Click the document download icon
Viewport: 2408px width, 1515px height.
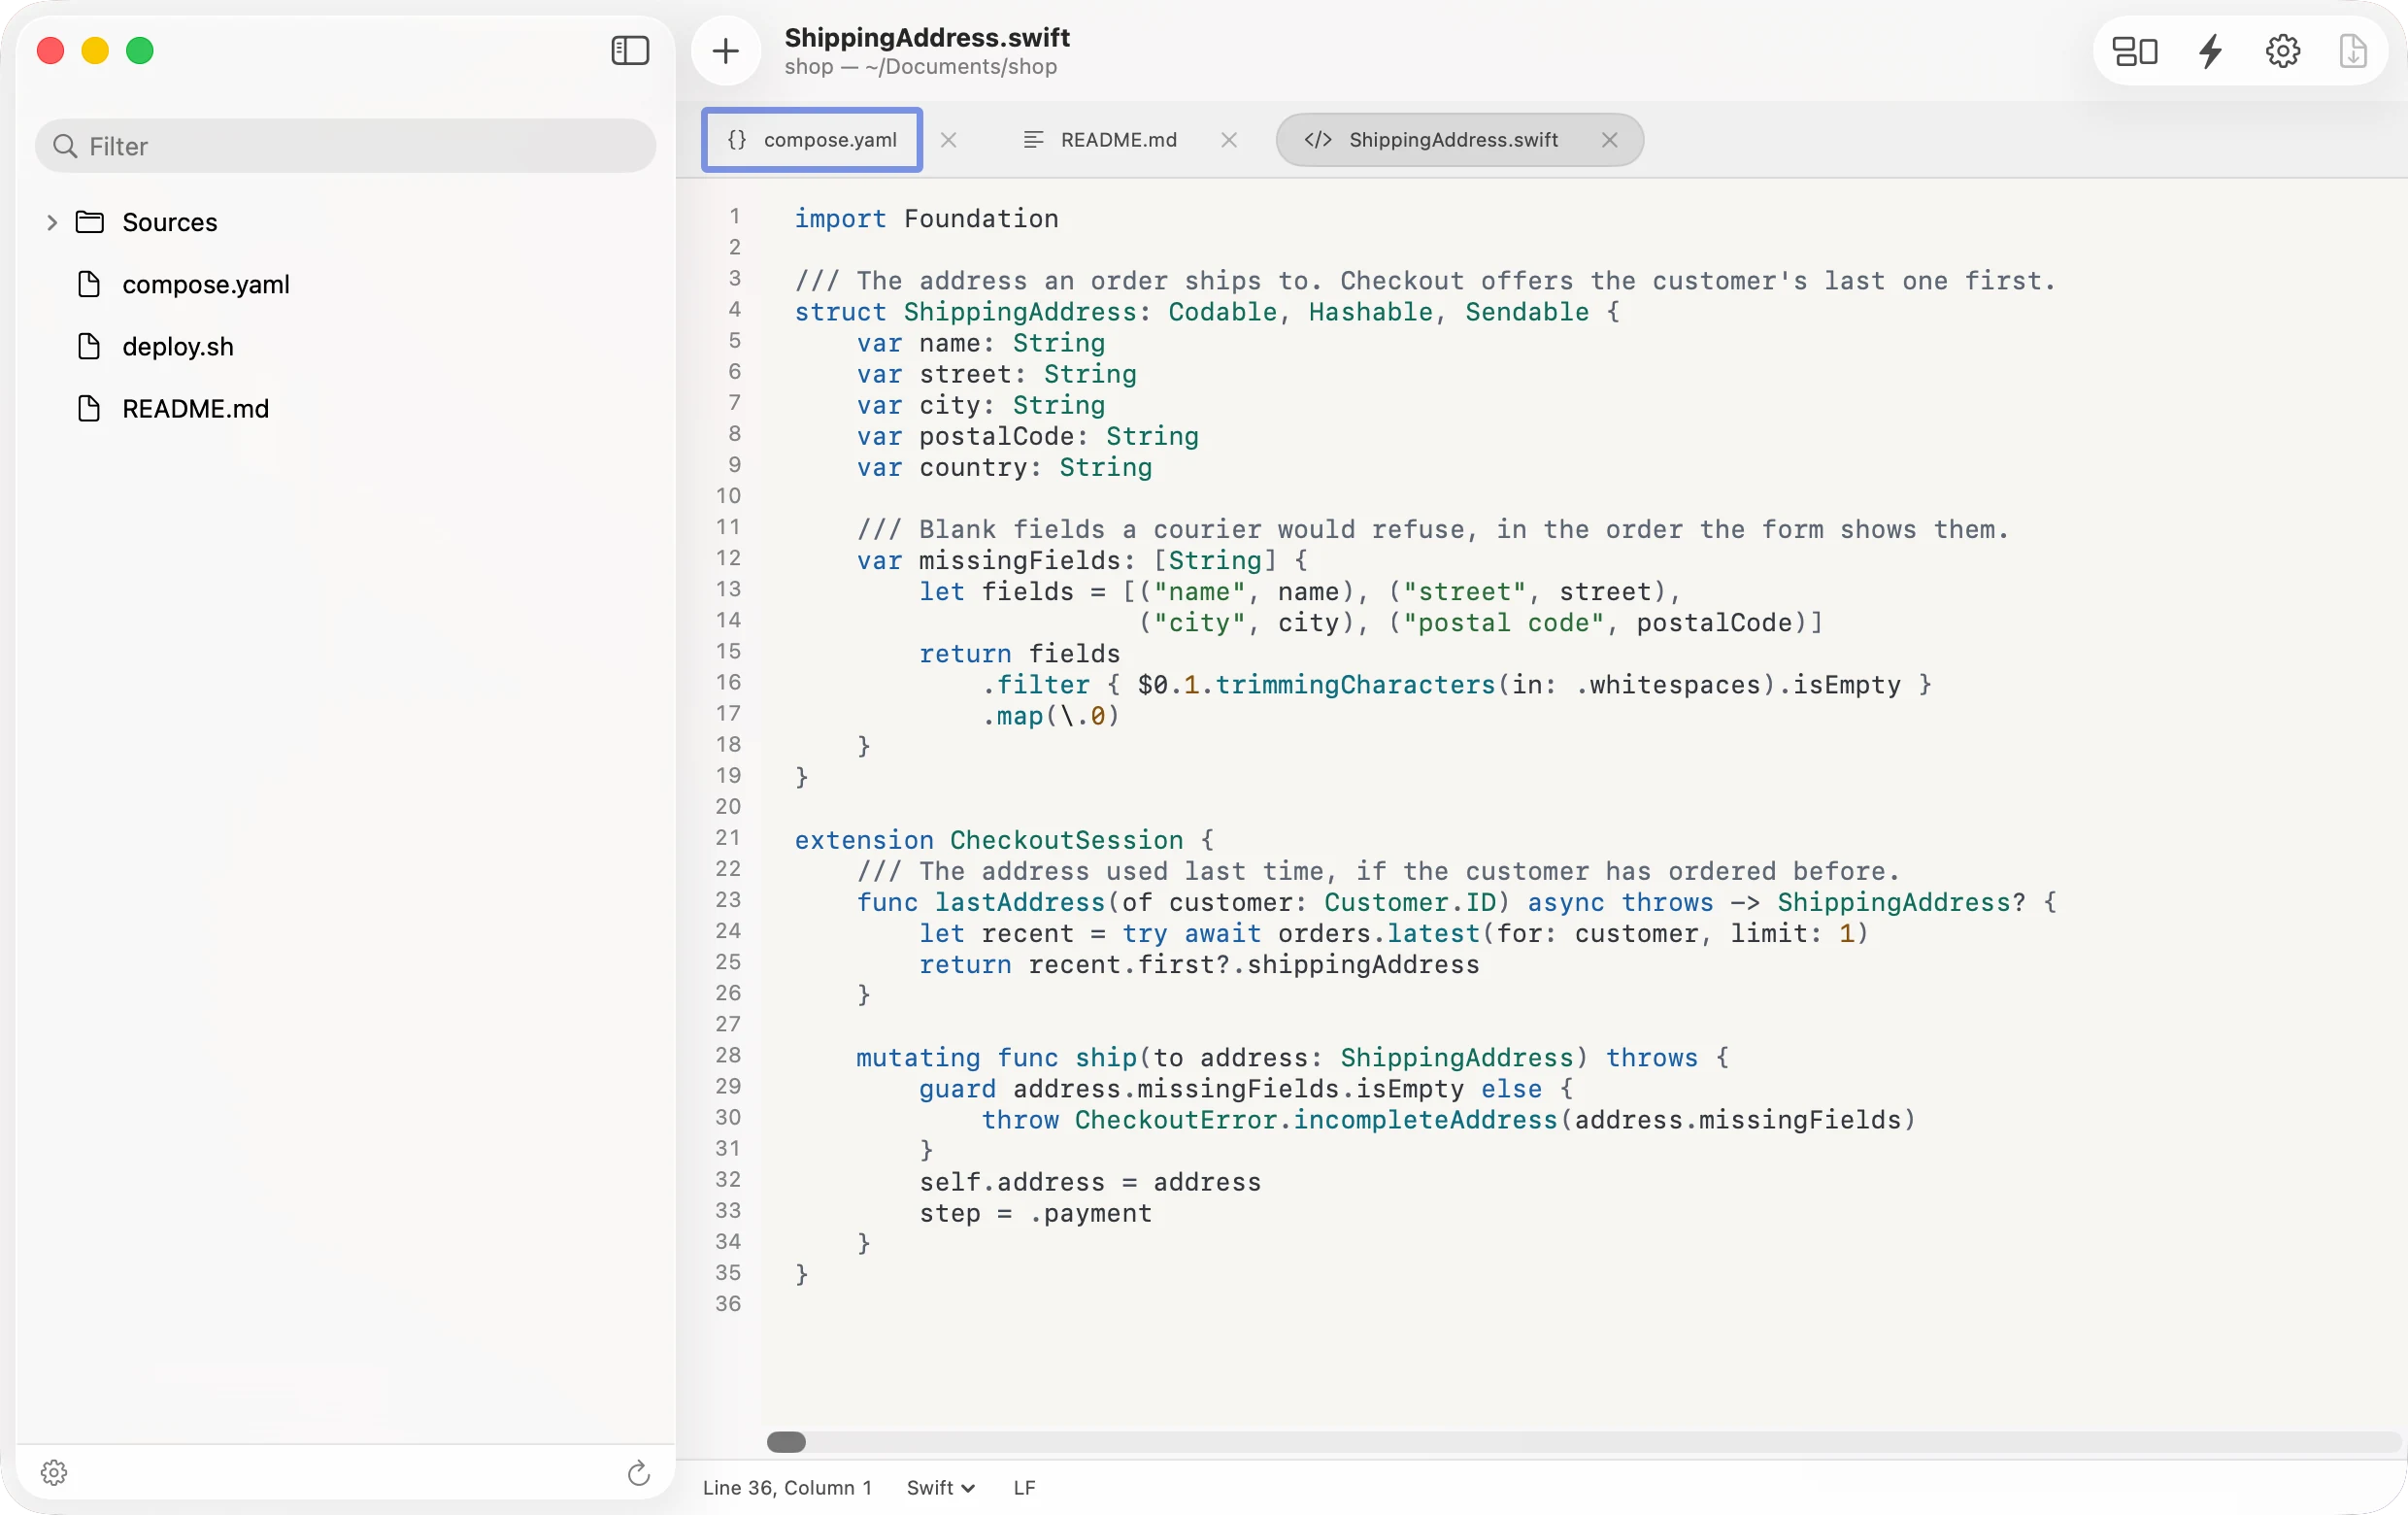pos(2353,50)
